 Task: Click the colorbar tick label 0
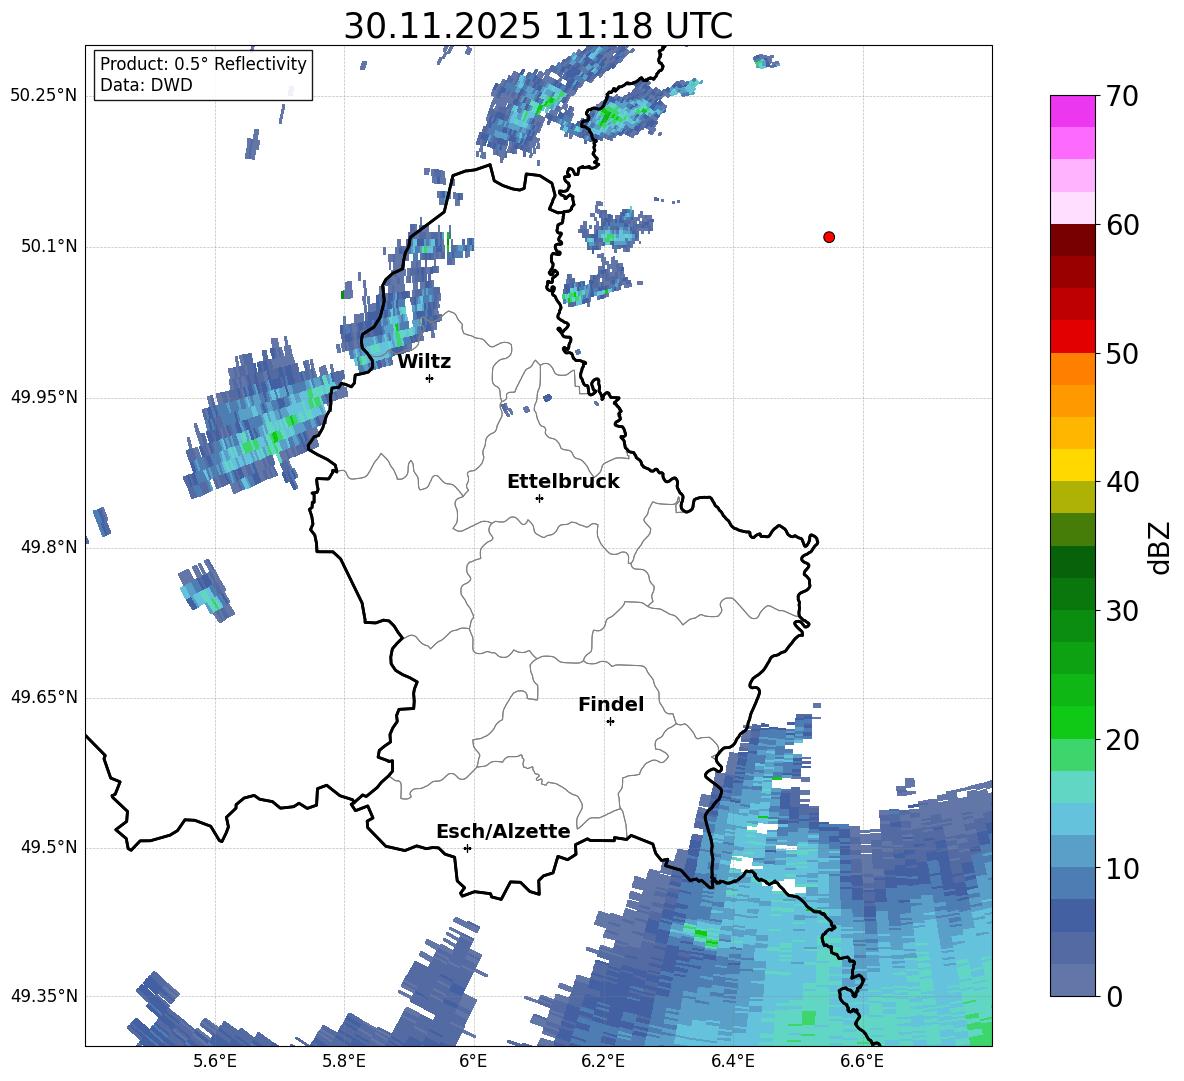pyautogui.click(x=1115, y=997)
